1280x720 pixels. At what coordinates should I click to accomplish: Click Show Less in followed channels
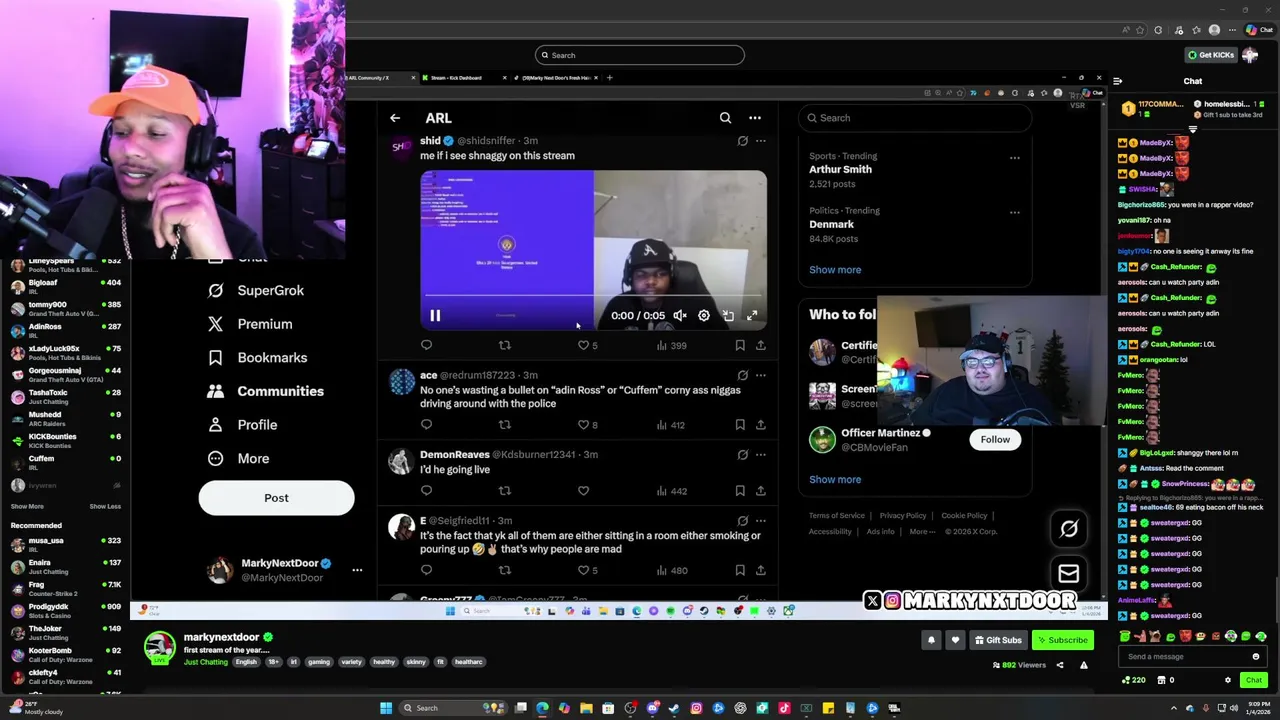pos(105,506)
